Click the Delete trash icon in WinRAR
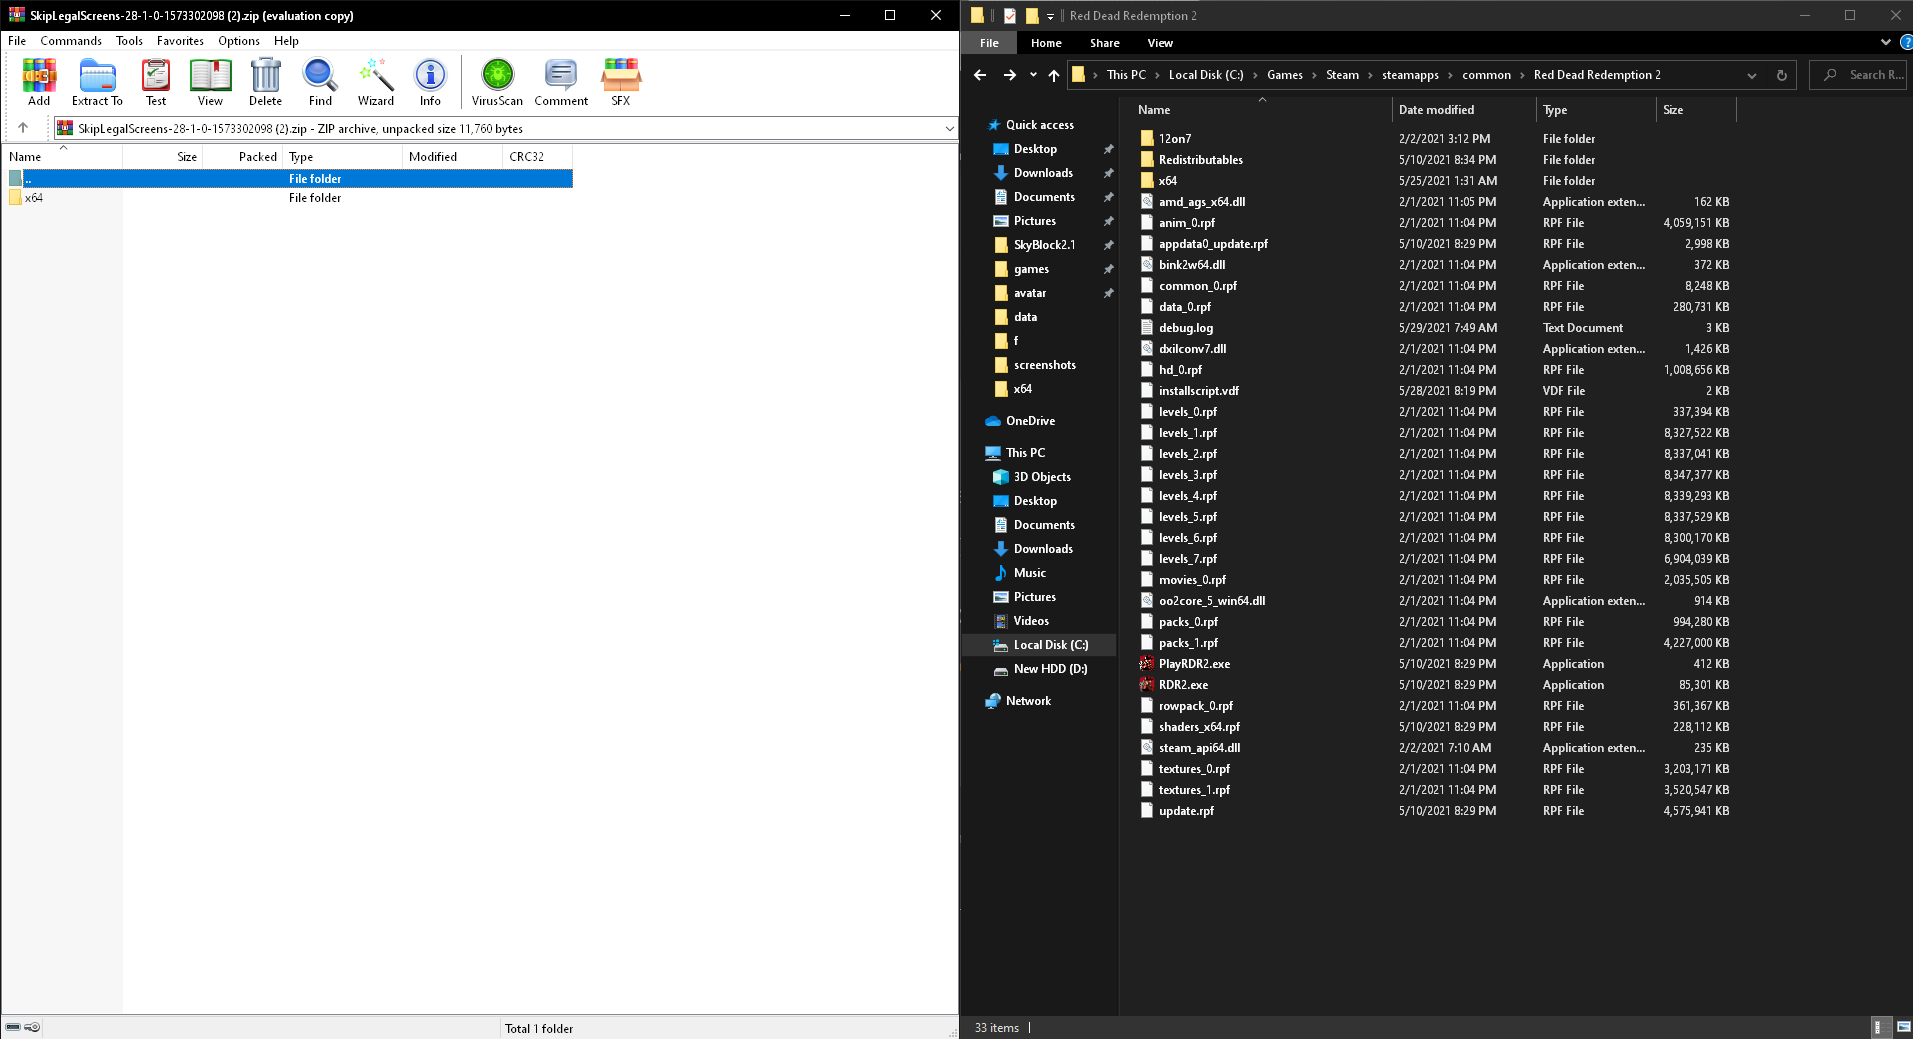Image resolution: width=1913 pixels, height=1039 pixels. (x=265, y=81)
